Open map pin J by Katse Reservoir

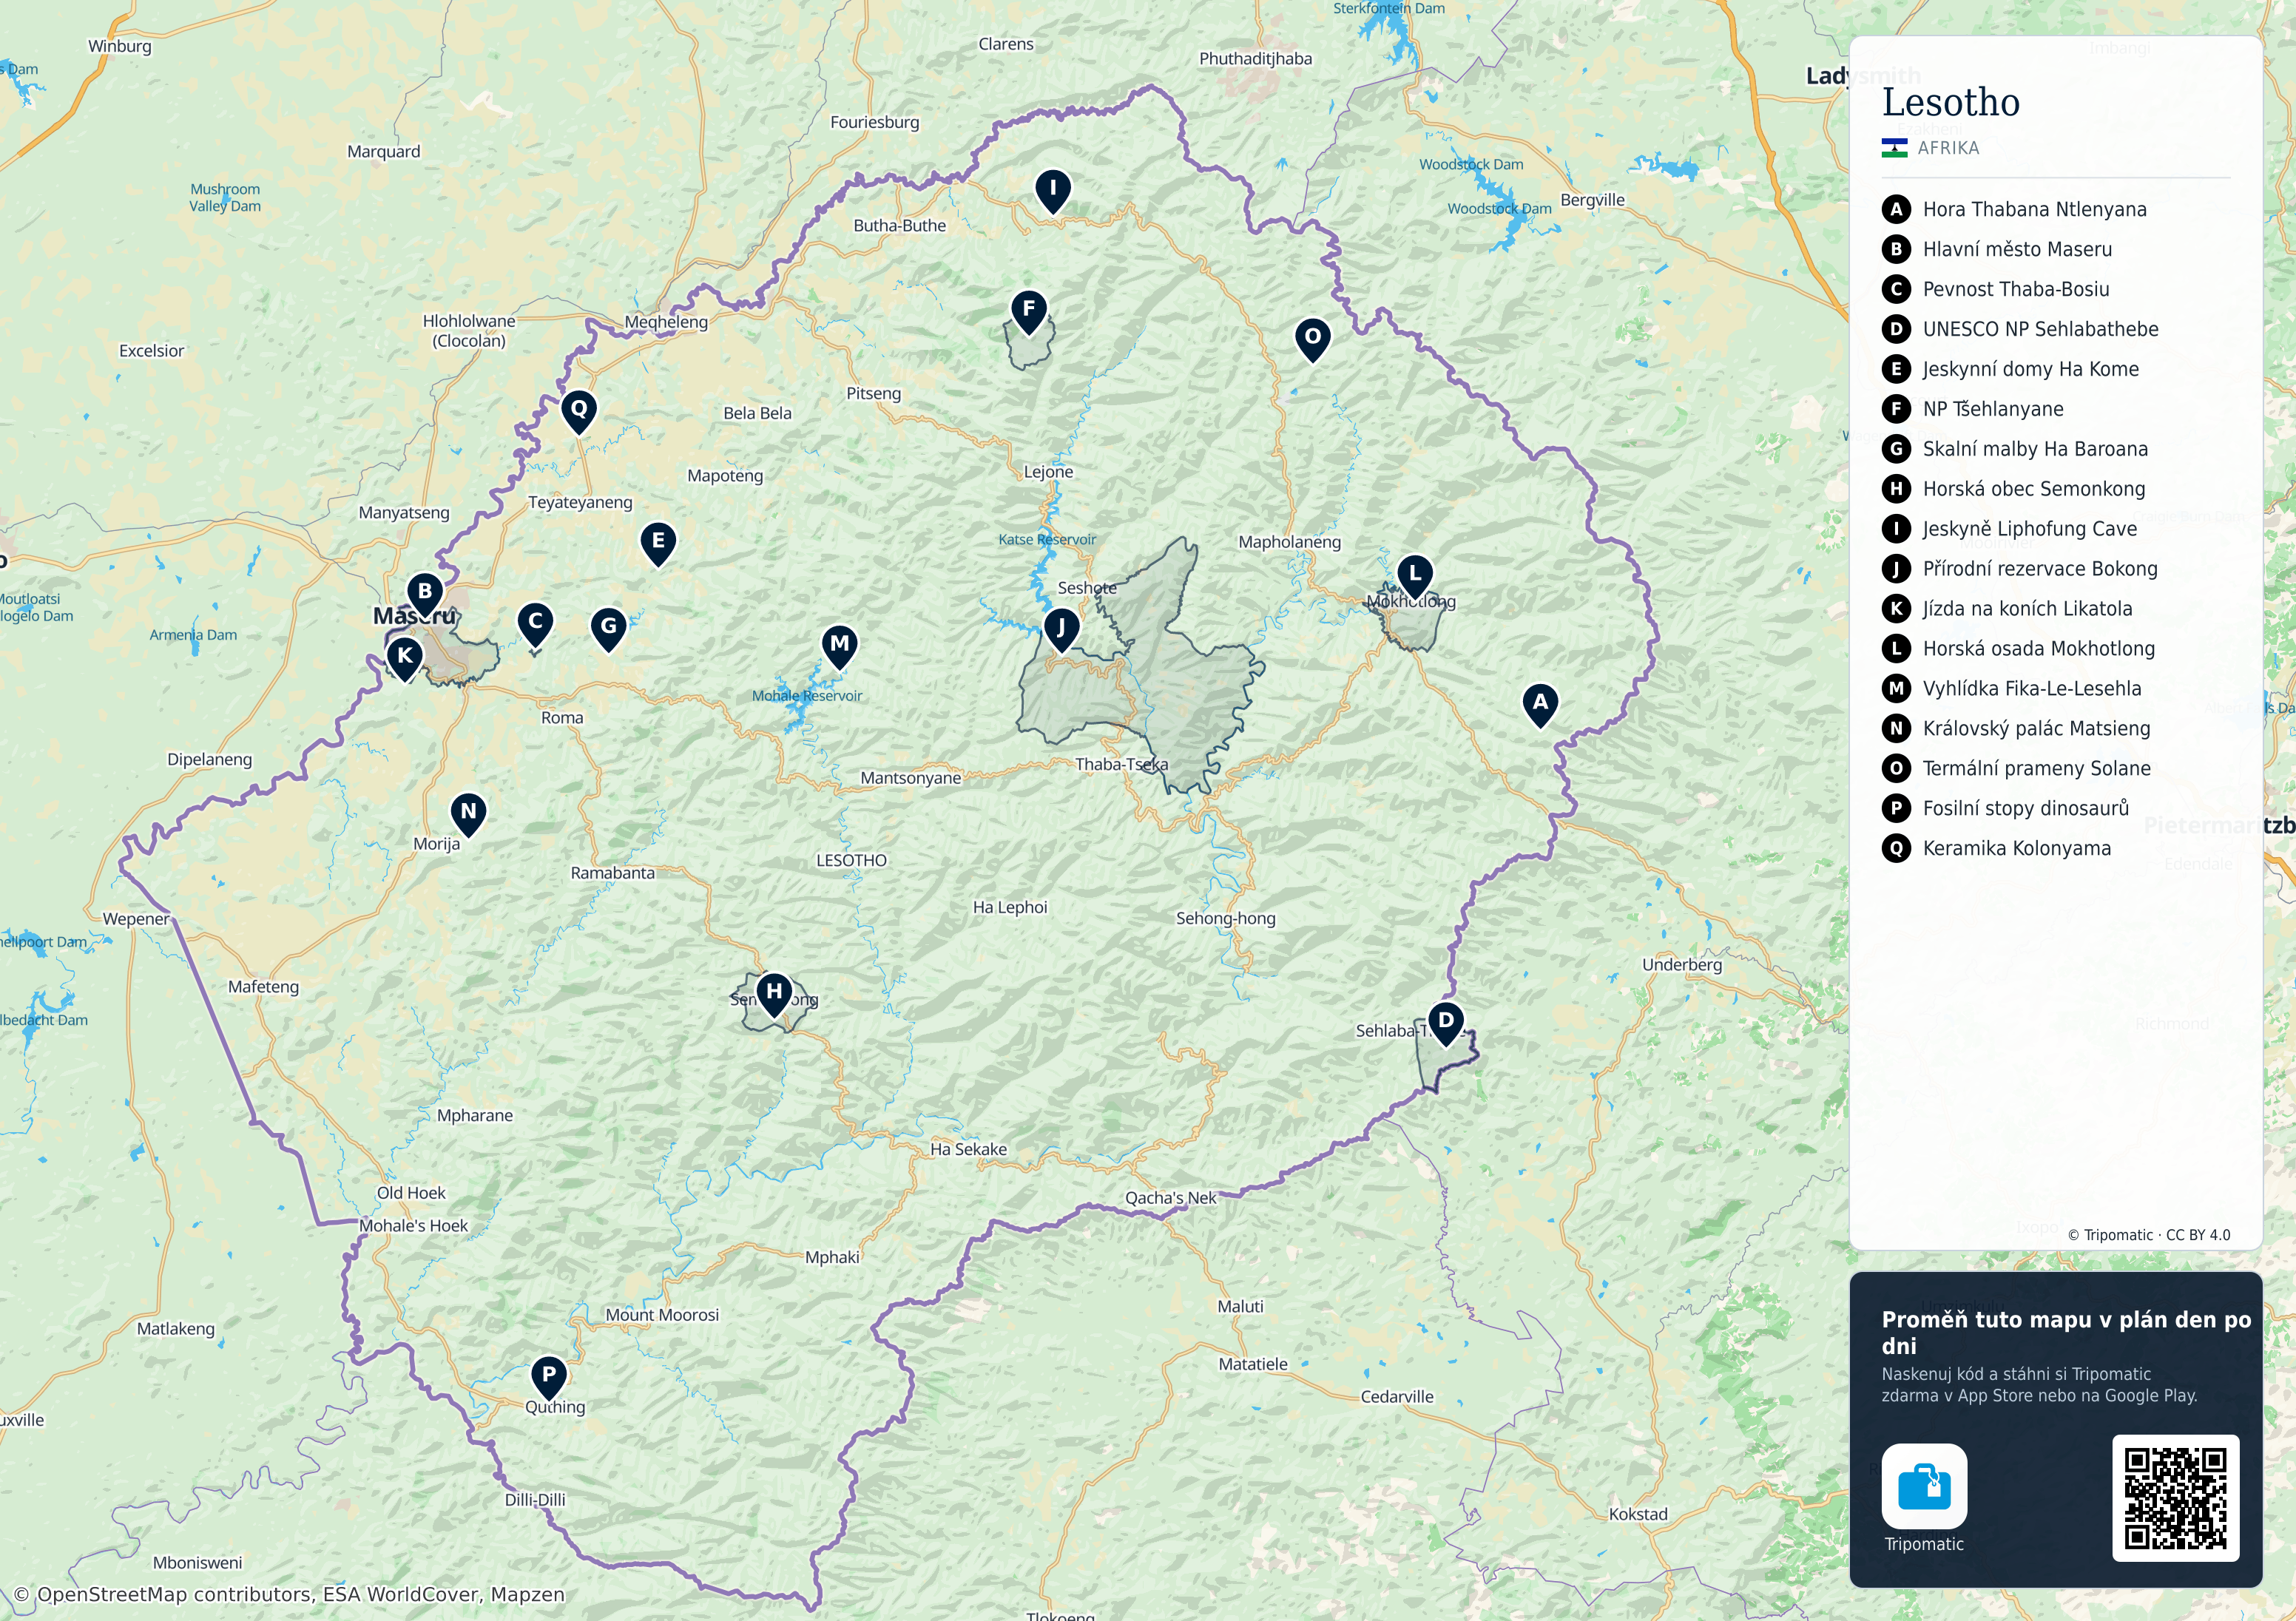[x=1061, y=630]
